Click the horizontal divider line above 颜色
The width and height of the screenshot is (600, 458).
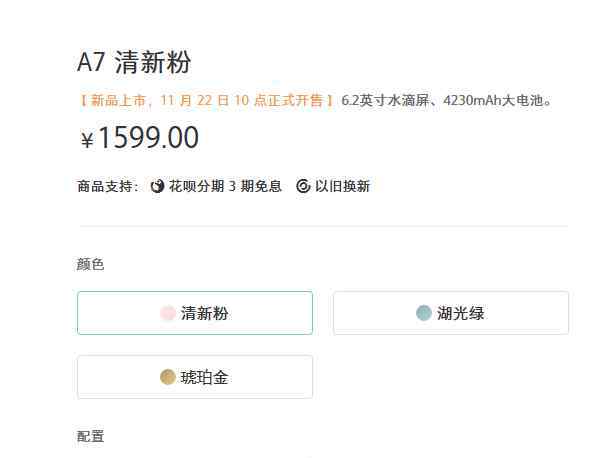click(x=324, y=226)
